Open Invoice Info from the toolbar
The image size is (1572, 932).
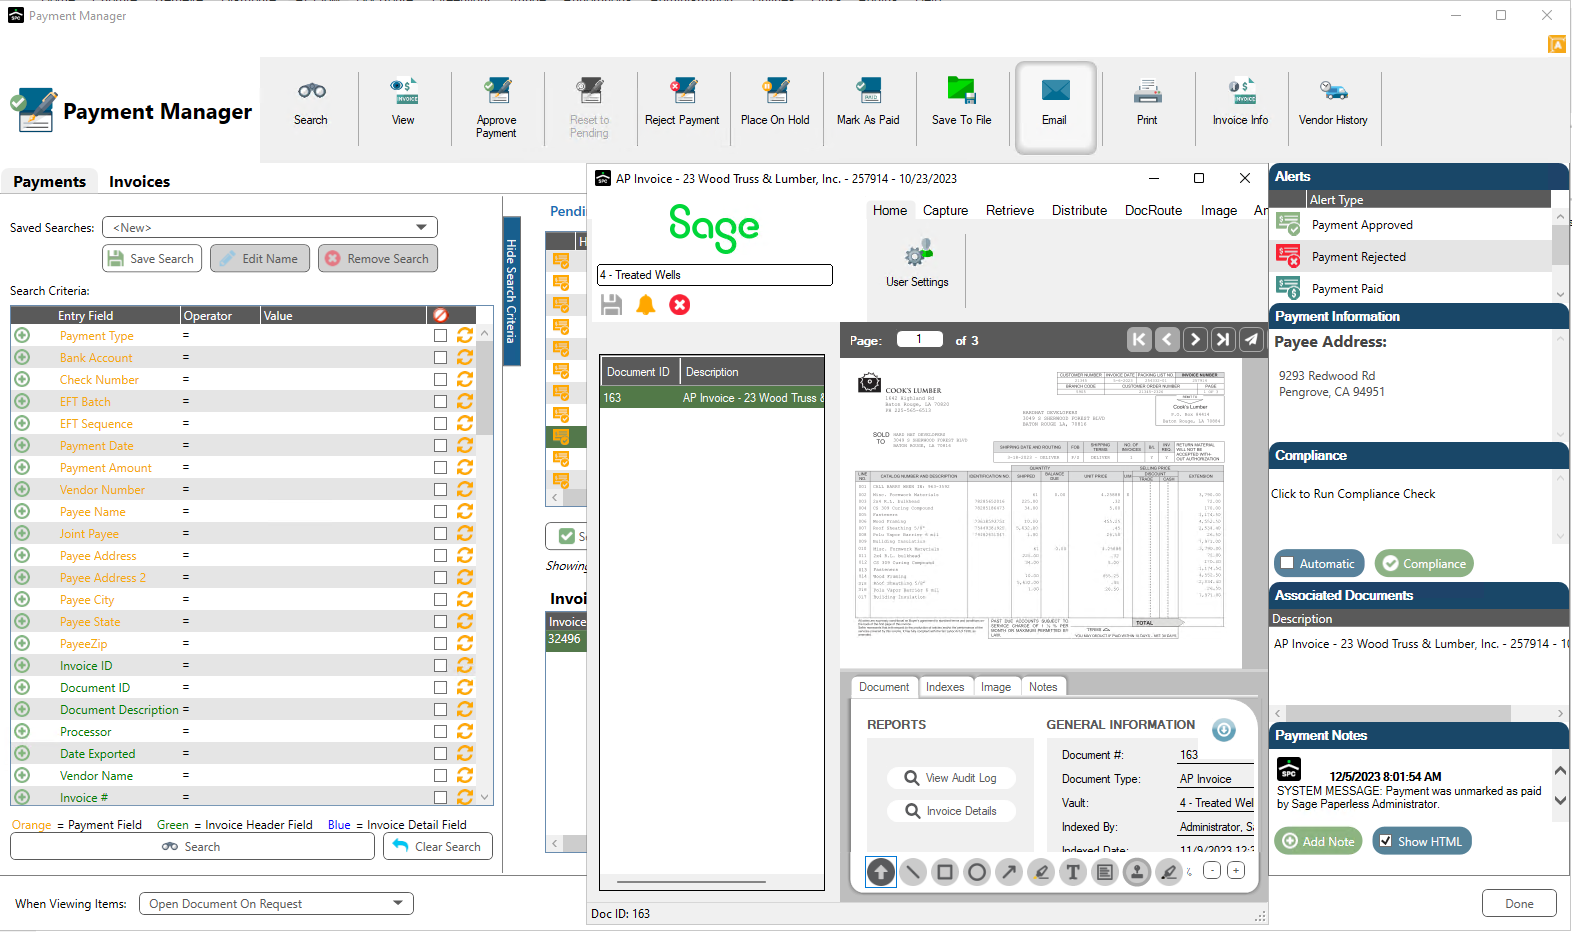coord(1240,103)
